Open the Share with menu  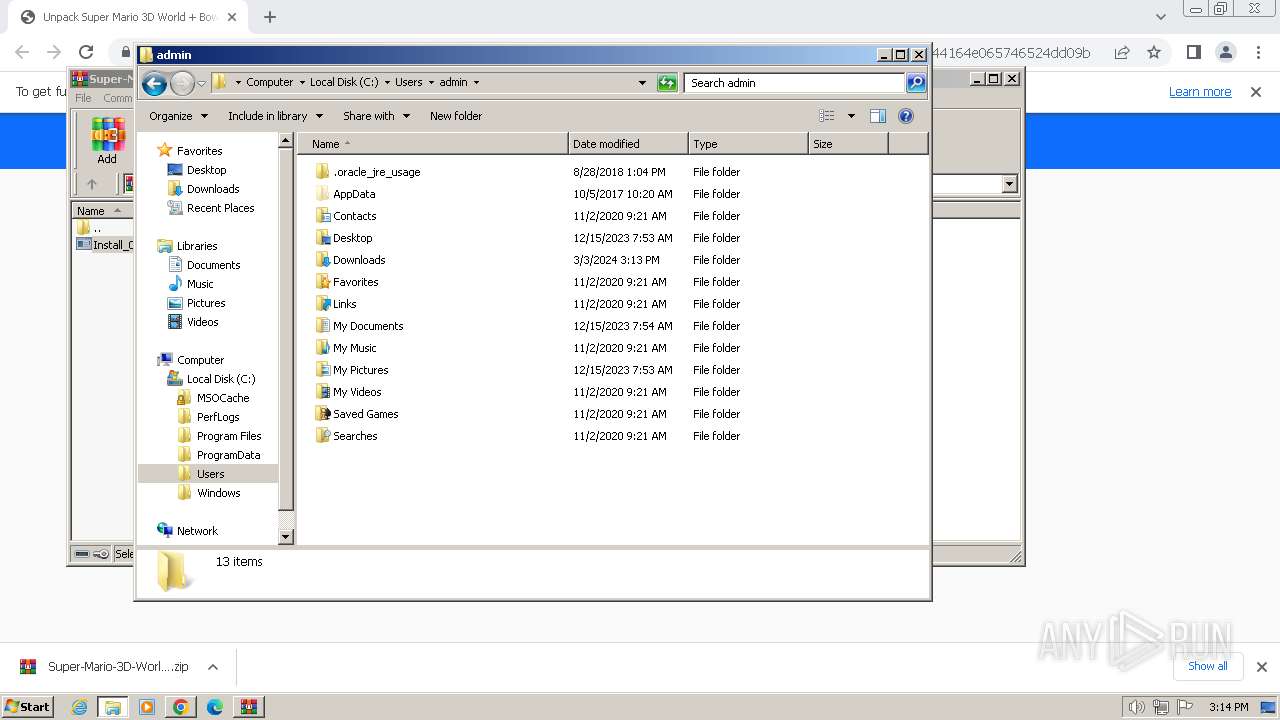point(376,116)
